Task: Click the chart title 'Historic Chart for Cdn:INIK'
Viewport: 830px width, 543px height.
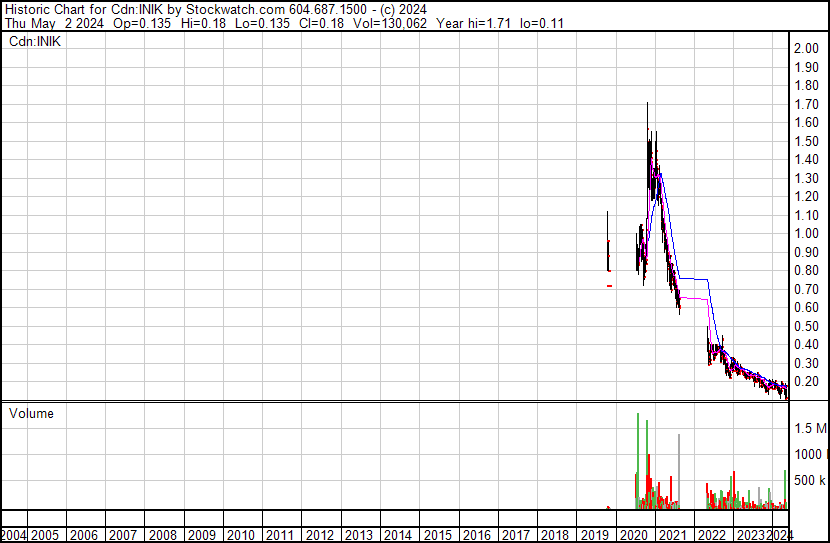Action: click(84, 9)
